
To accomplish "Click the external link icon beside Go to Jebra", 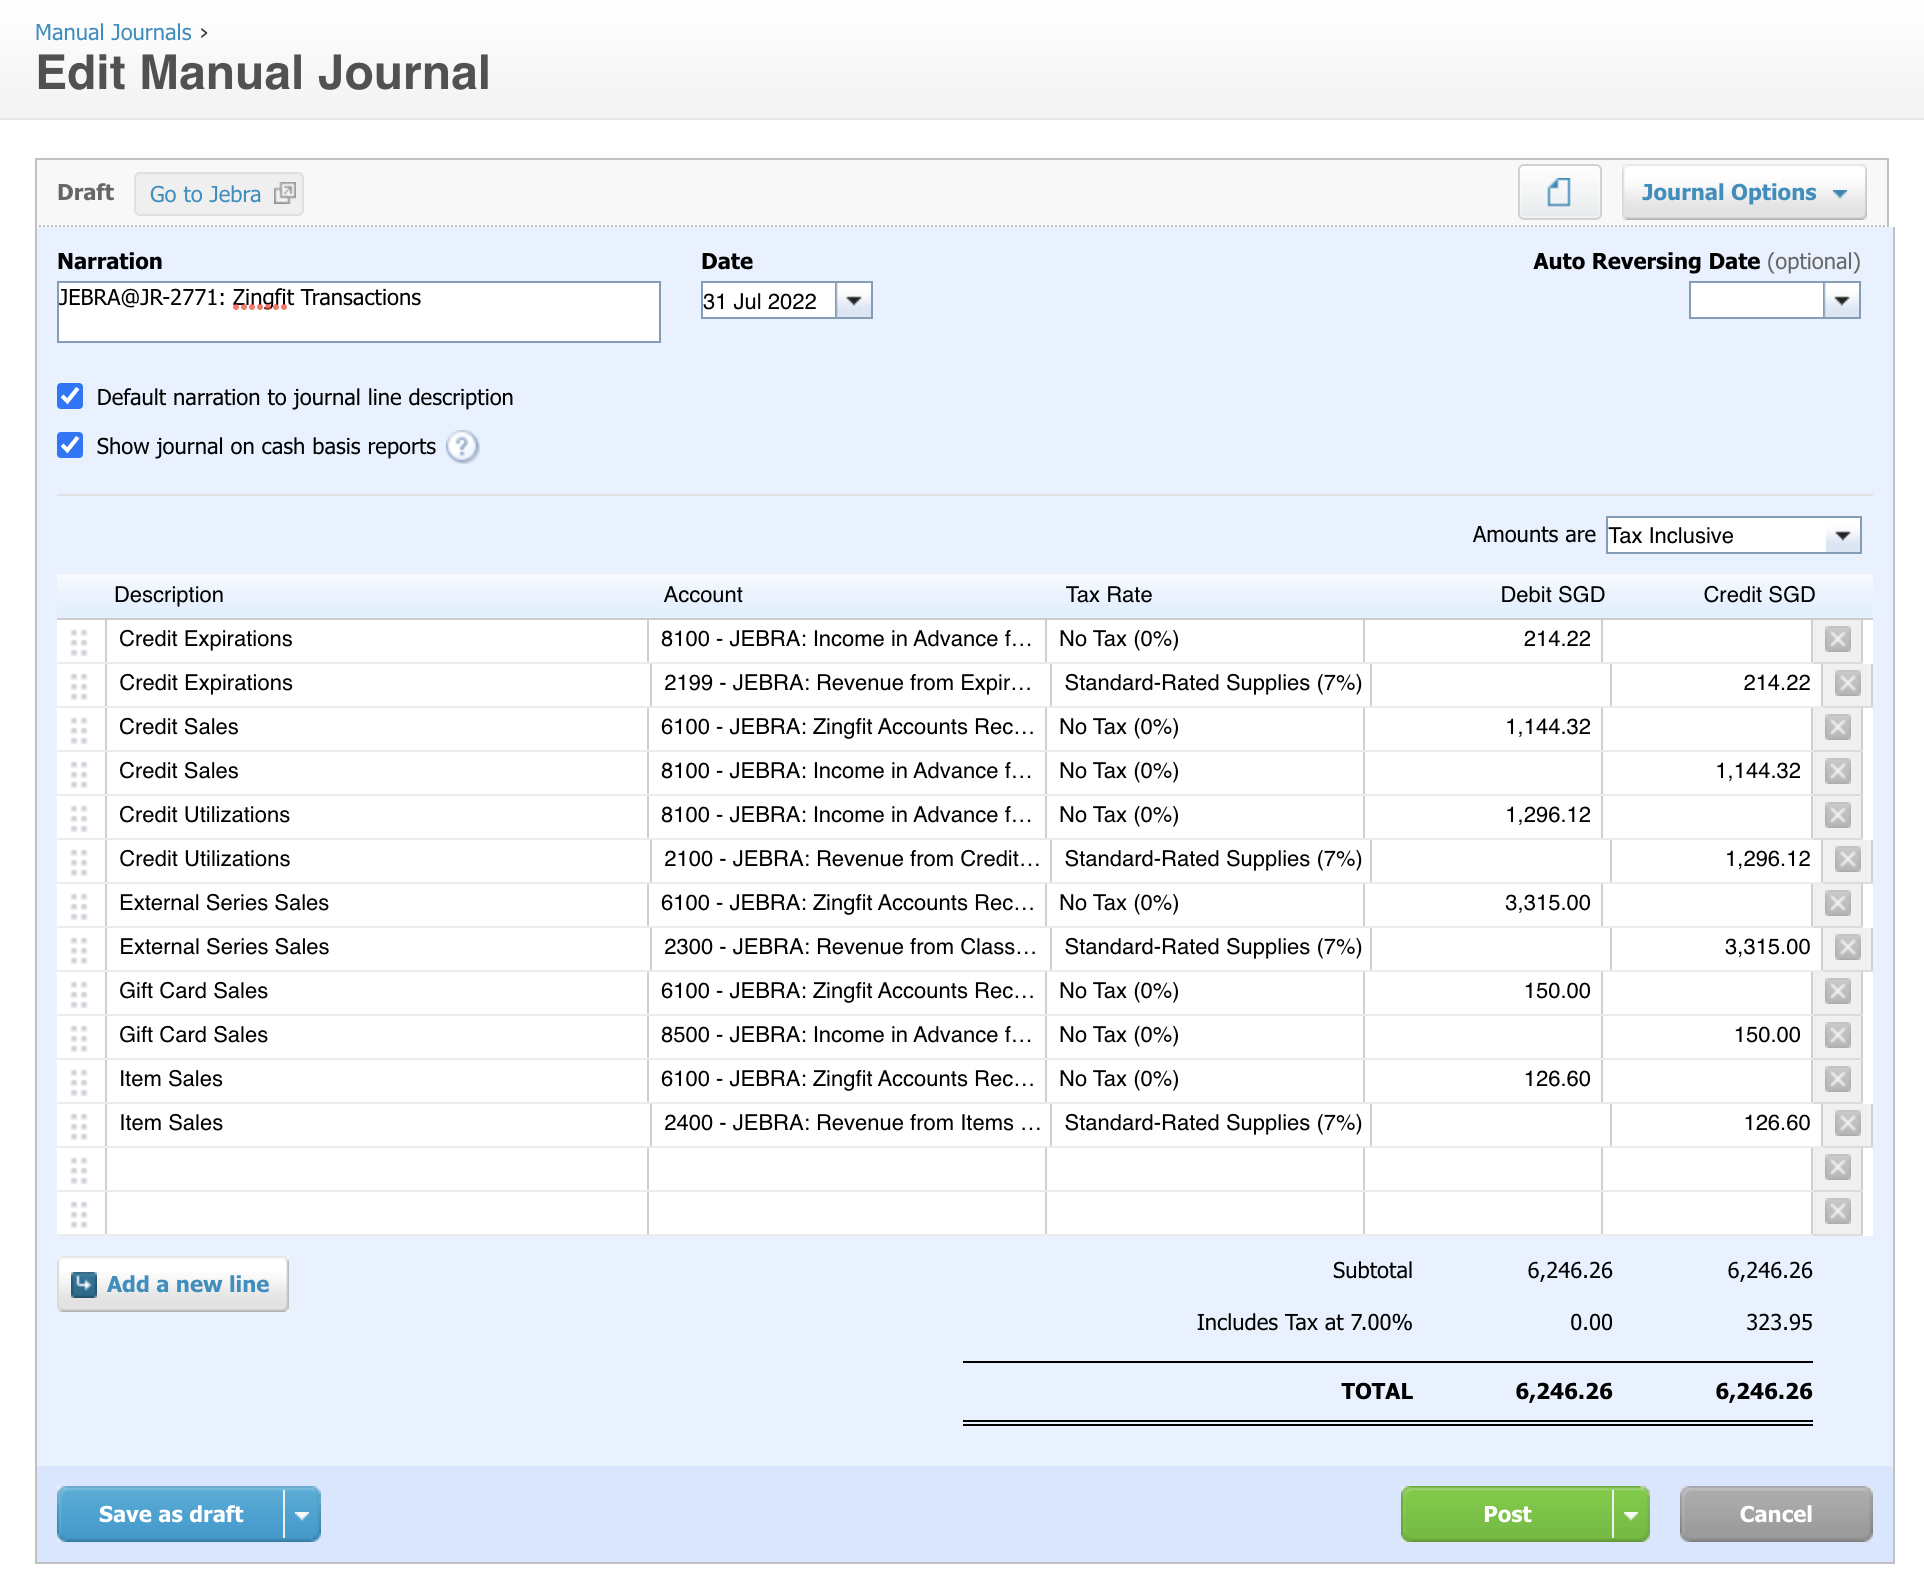I will (285, 193).
